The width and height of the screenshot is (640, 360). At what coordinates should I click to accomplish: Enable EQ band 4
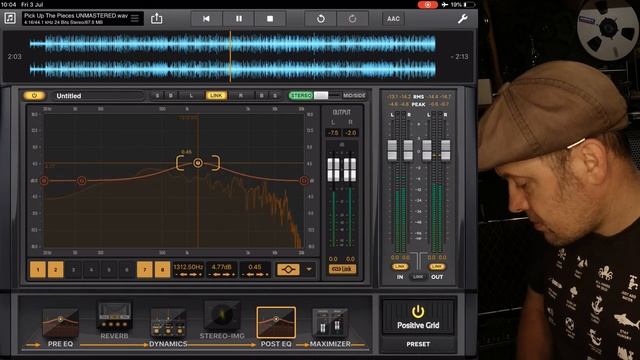(91, 269)
